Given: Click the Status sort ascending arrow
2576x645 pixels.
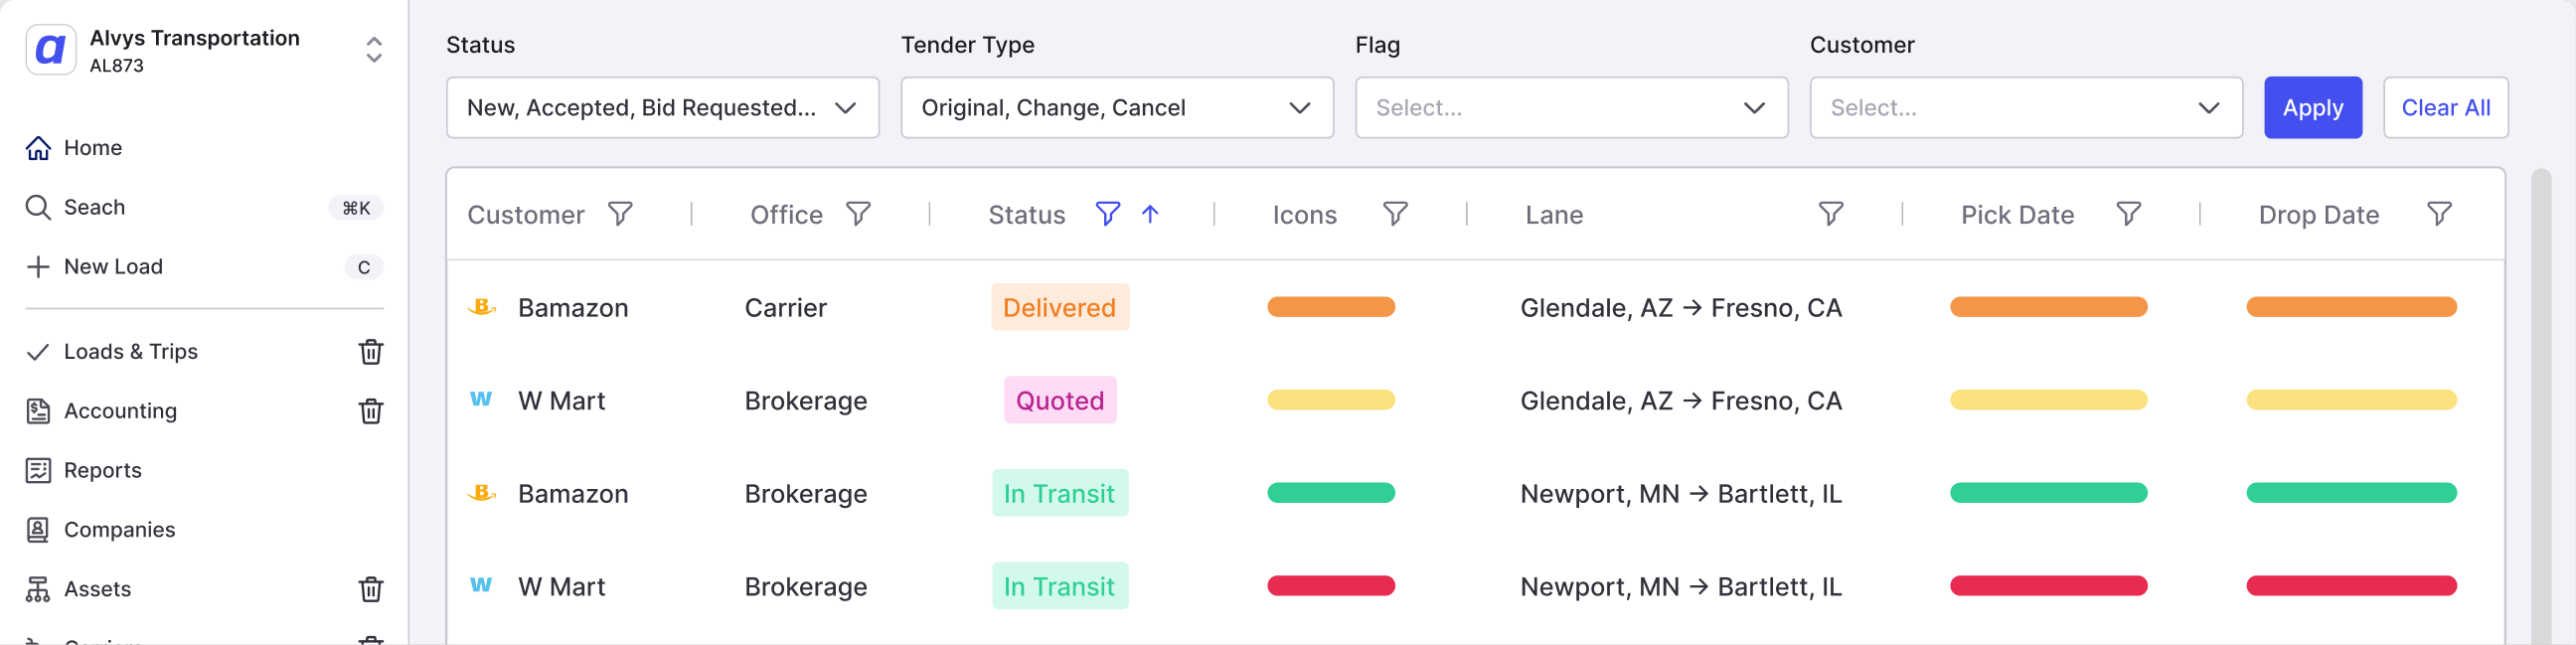Looking at the screenshot, I should click(1150, 214).
